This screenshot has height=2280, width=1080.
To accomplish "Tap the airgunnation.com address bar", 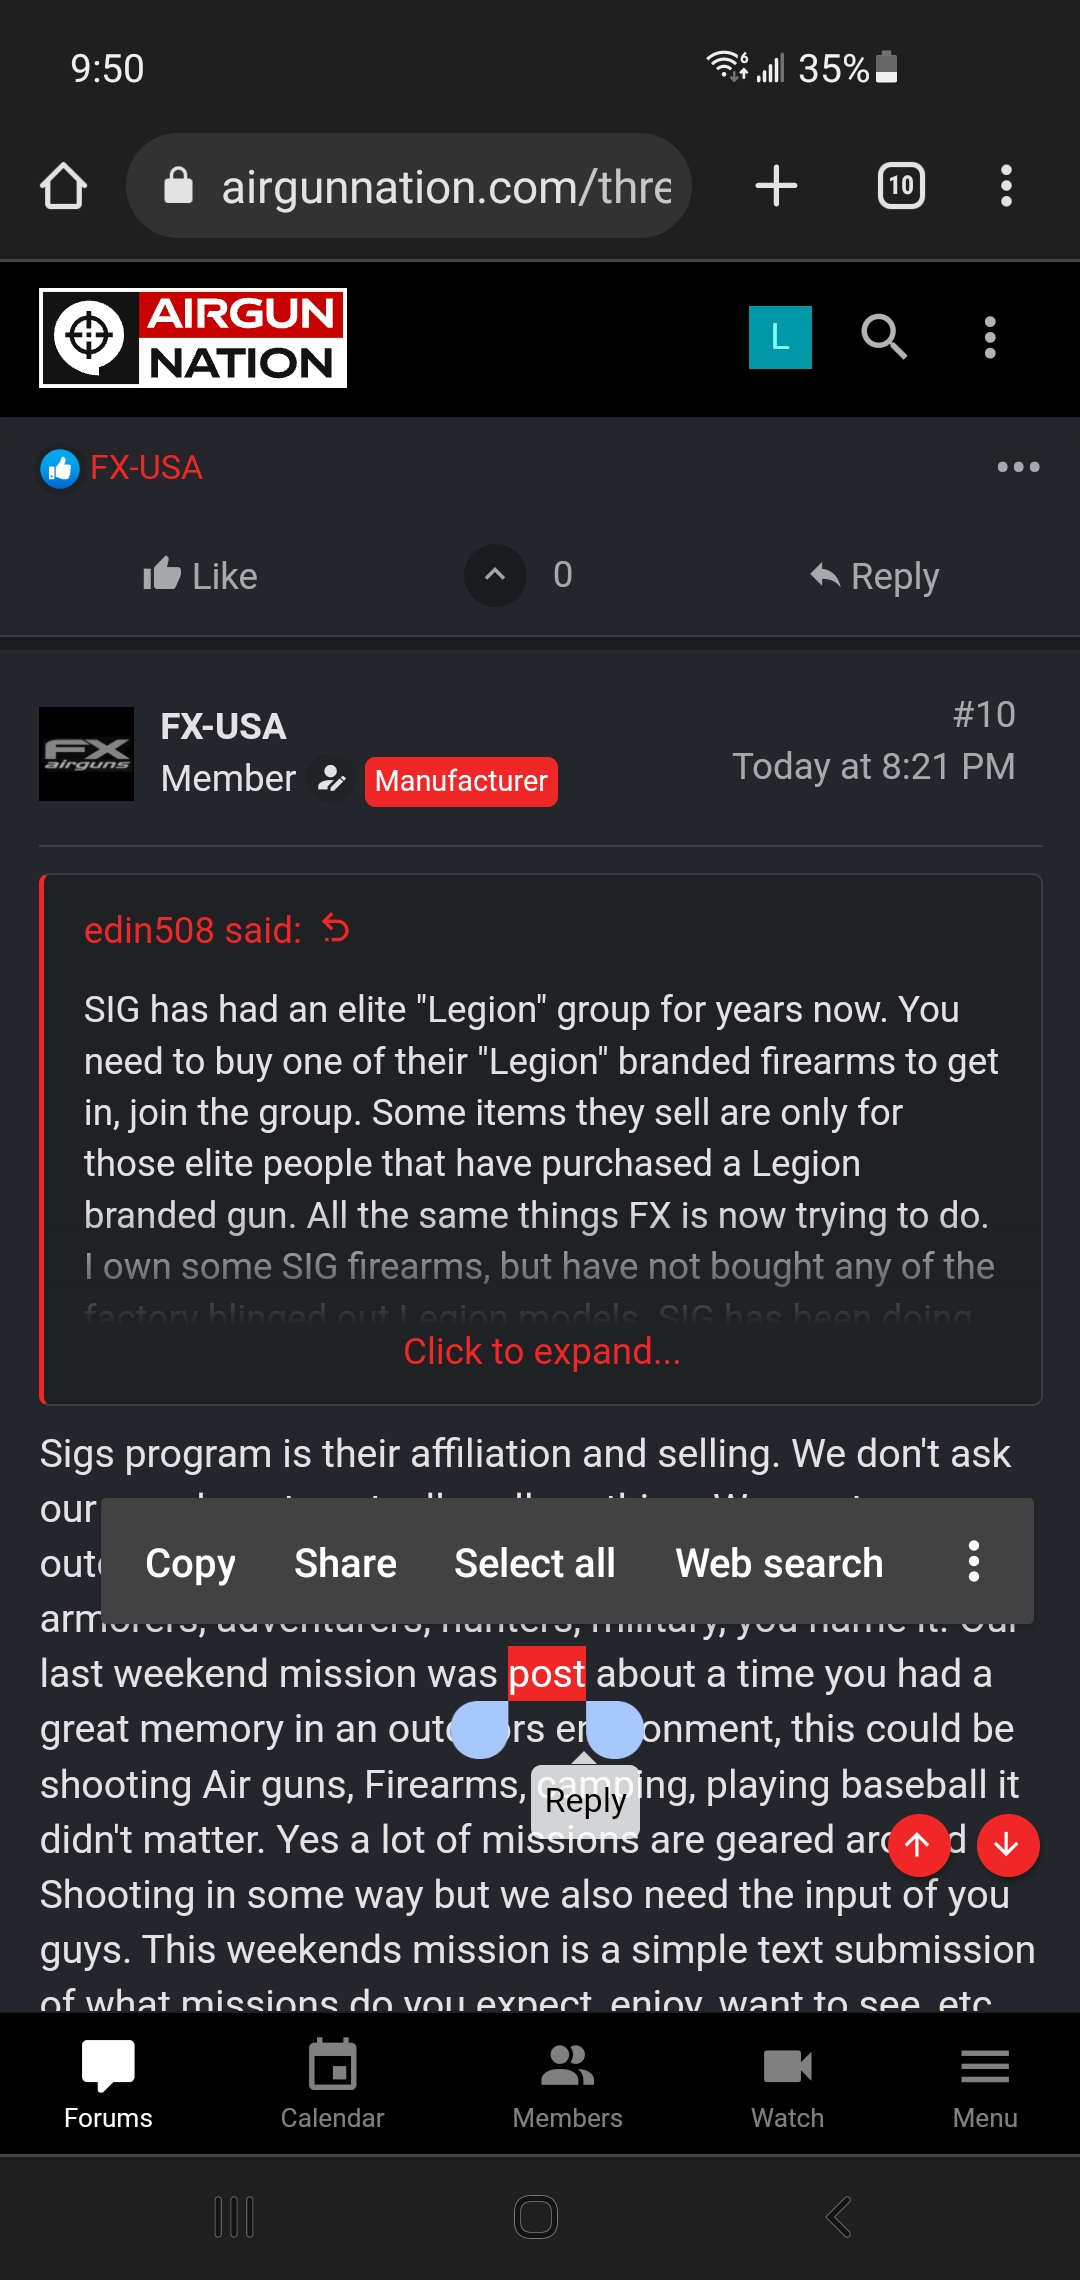I will (409, 186).
